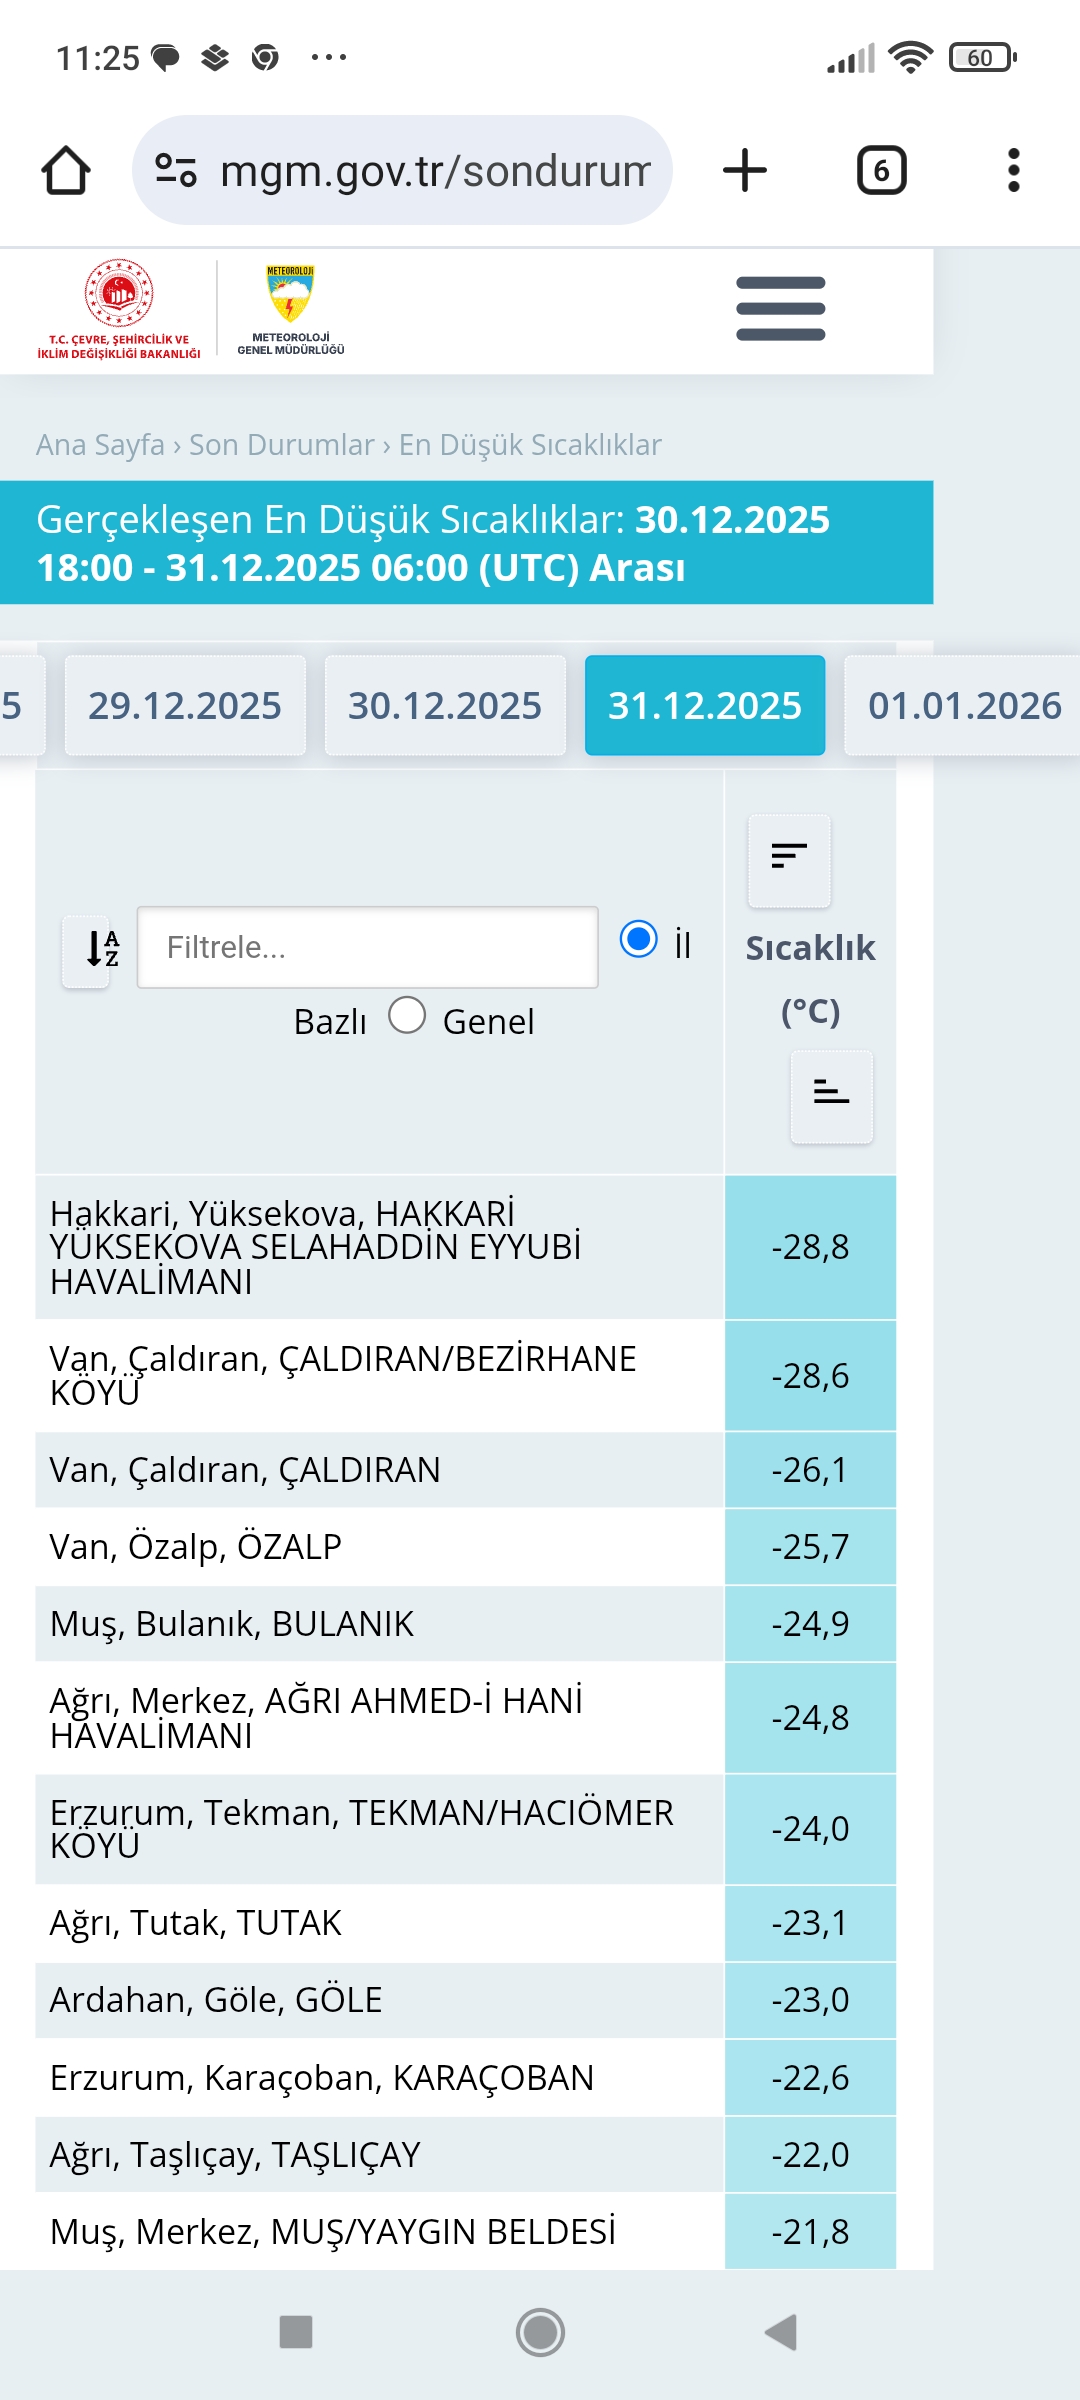Select the Genel radio button
Image resolution: width=1080 pixels, height=2400 pixels.
pos(407,1015)
